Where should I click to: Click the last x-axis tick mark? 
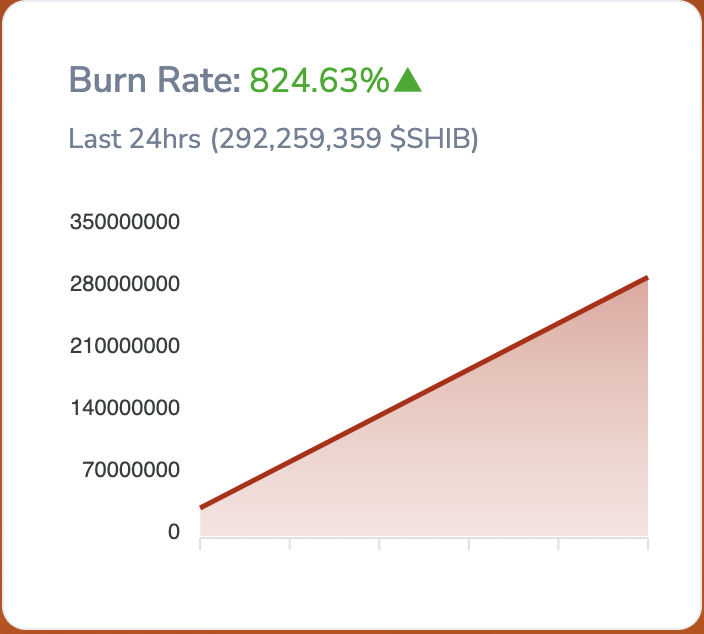(648, 543)
